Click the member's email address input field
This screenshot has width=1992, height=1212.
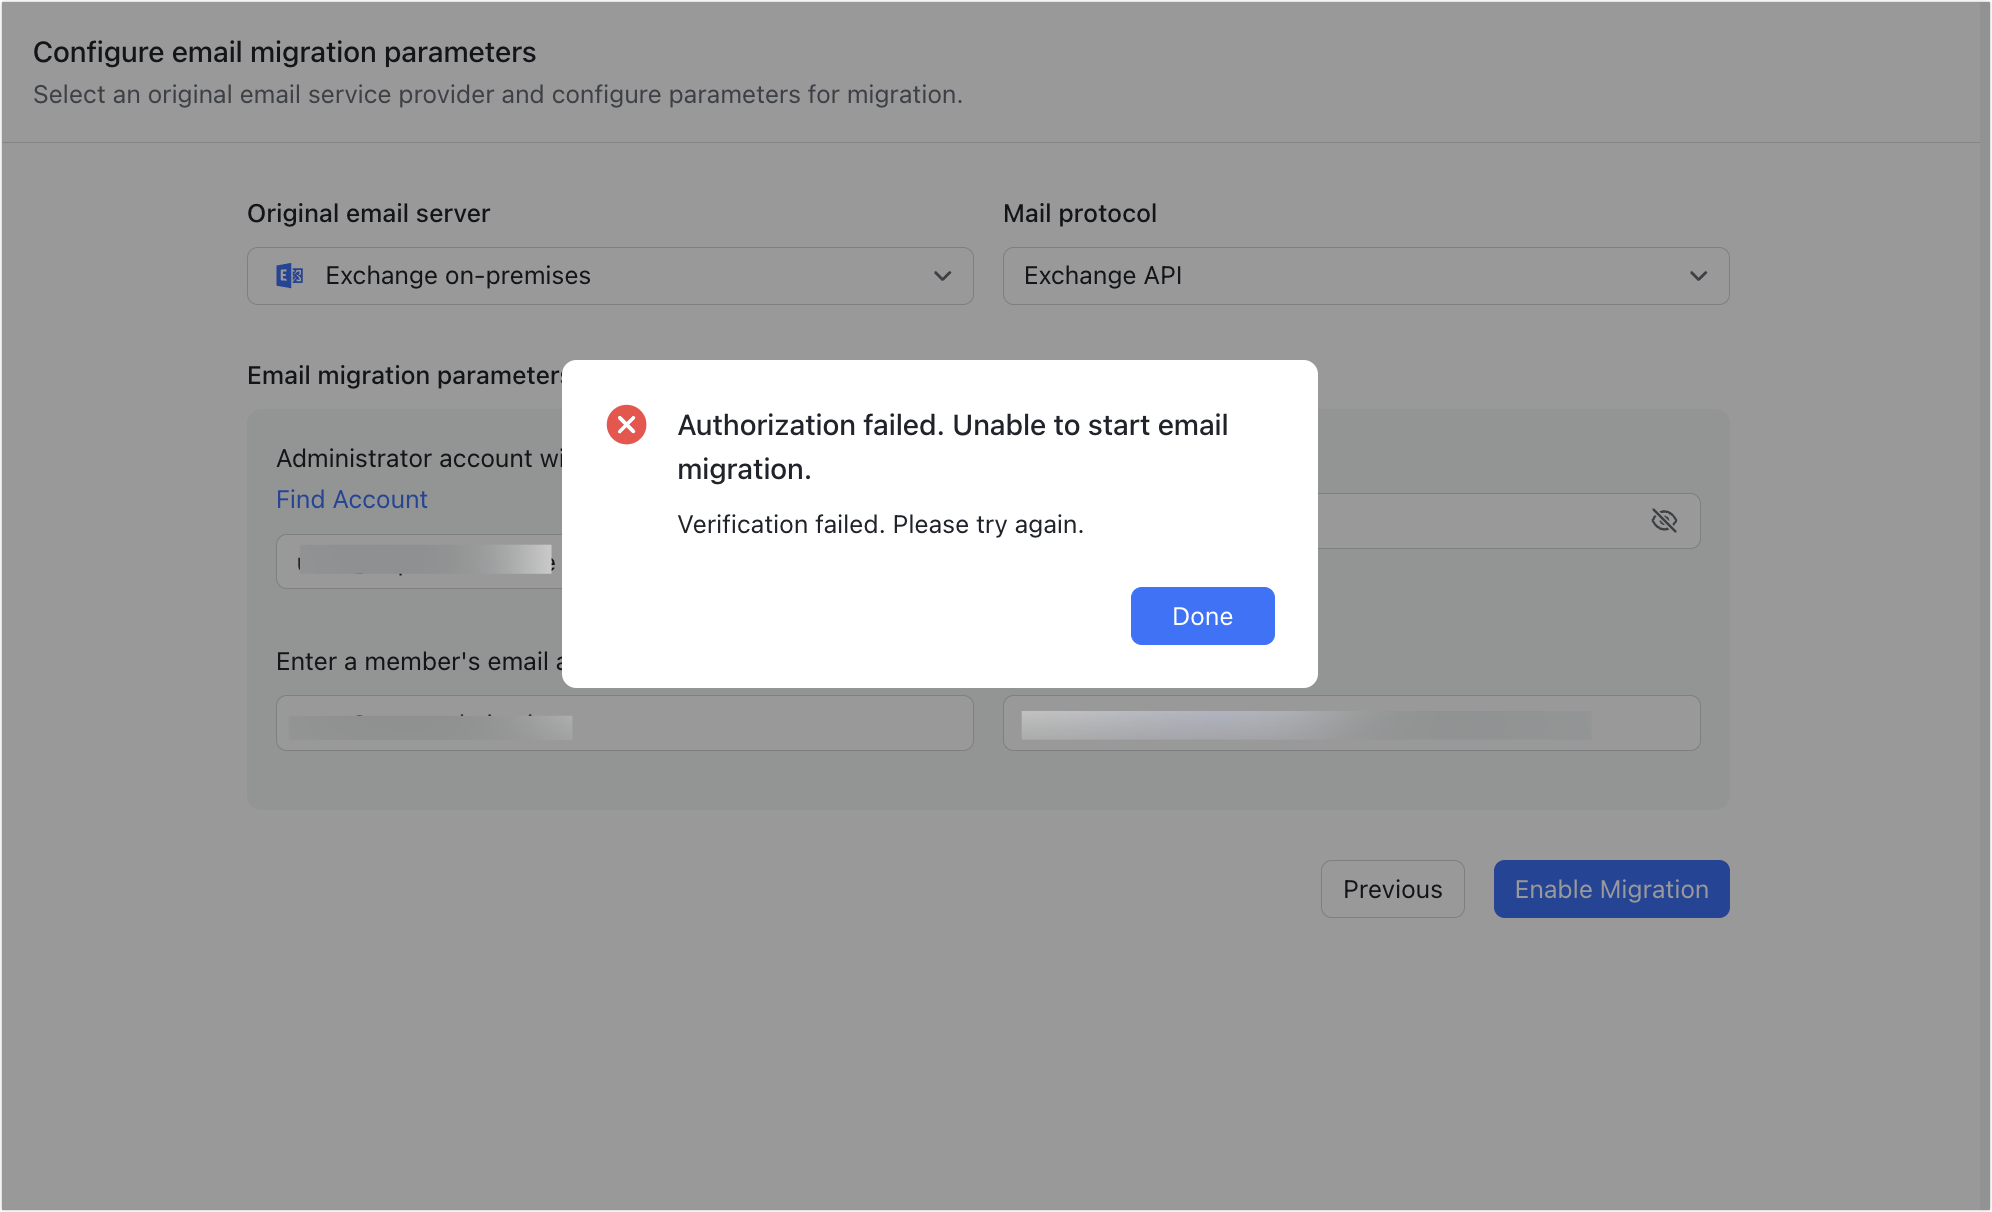coord(625,722)
